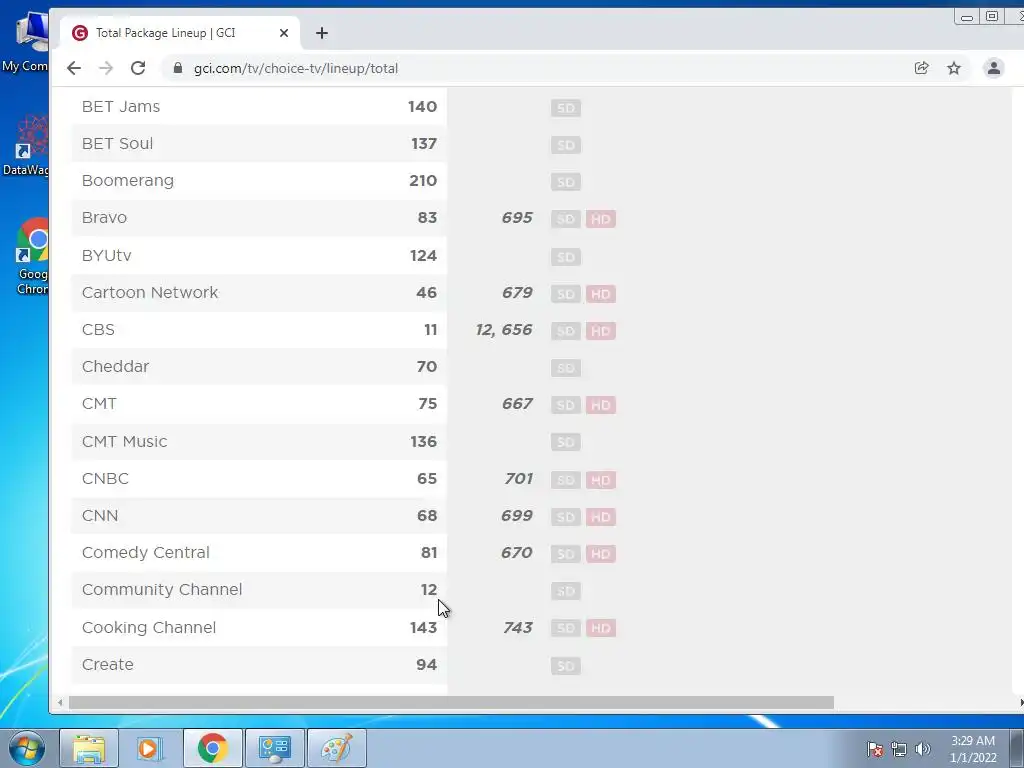The image size is (1024, 768).
Task: Click the HD badge for CNBC
Action: [601, 480]
